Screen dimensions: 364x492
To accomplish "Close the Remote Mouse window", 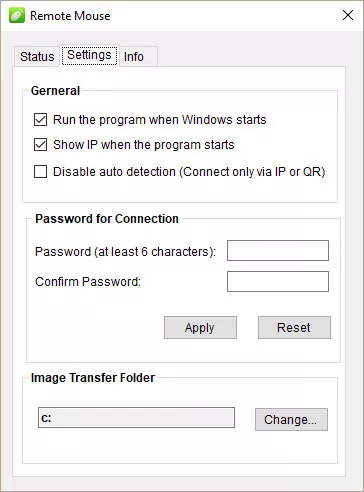I will tap(348, 15).
